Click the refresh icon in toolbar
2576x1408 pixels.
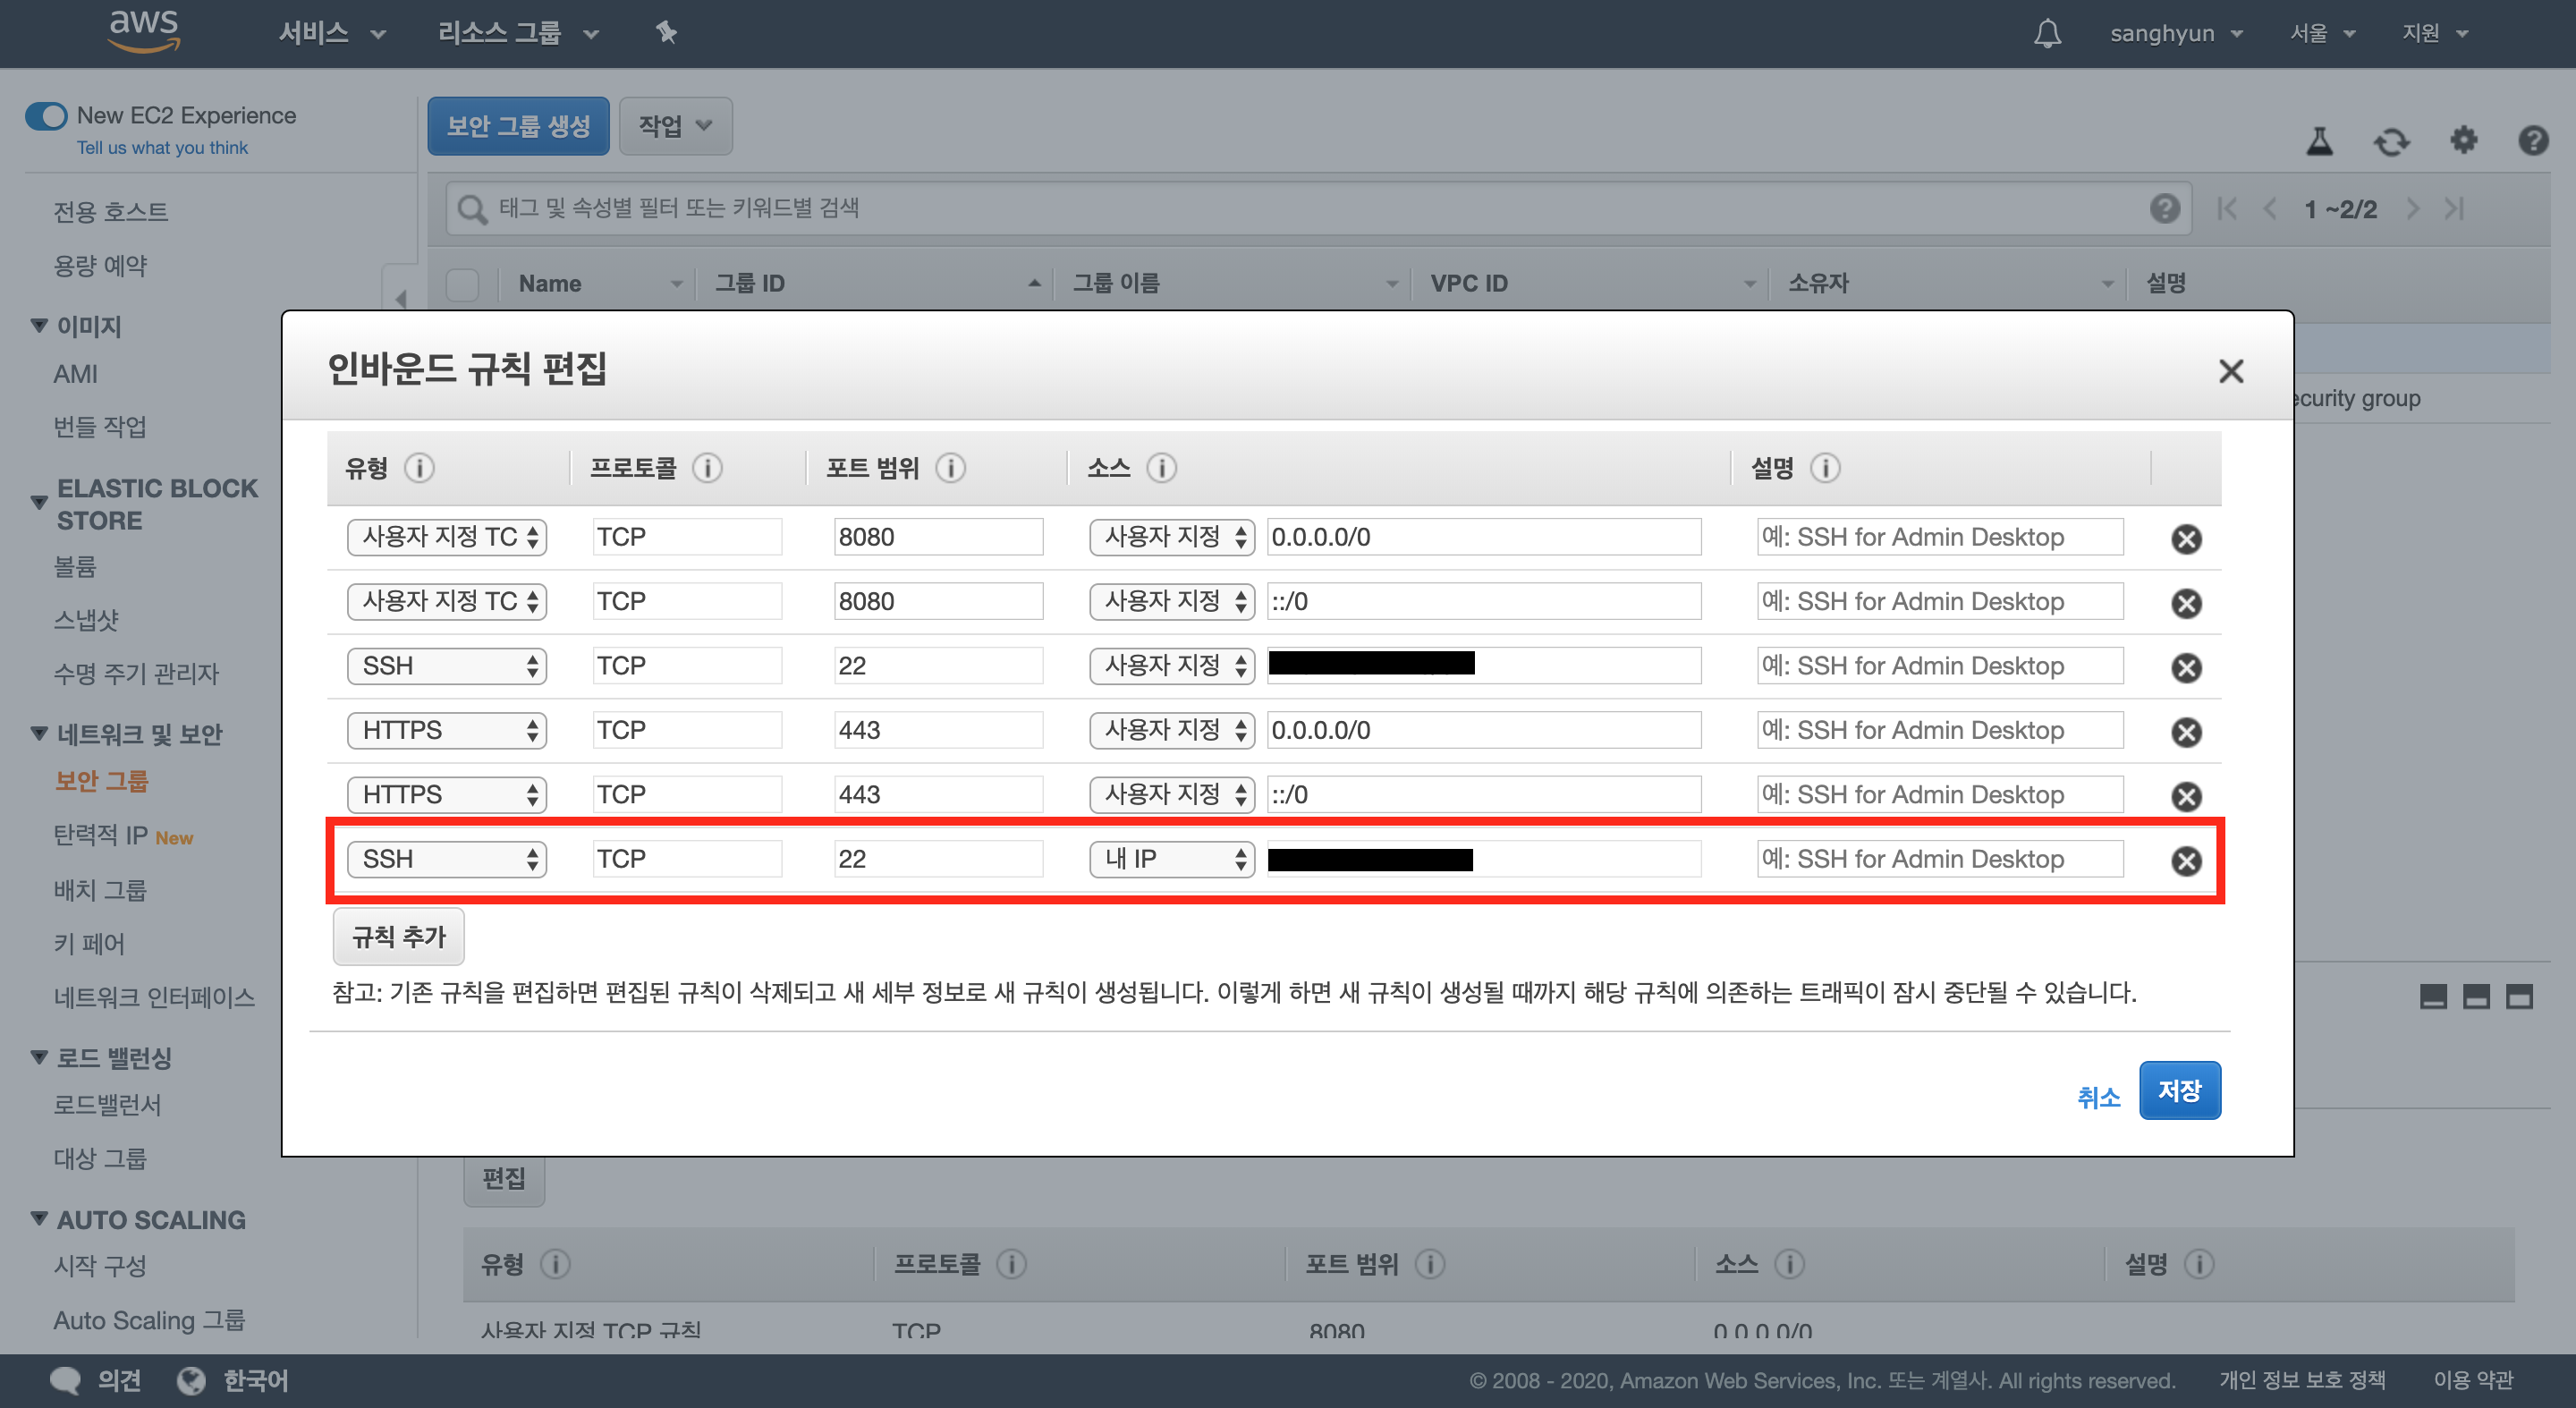[x=2391, y=142]
